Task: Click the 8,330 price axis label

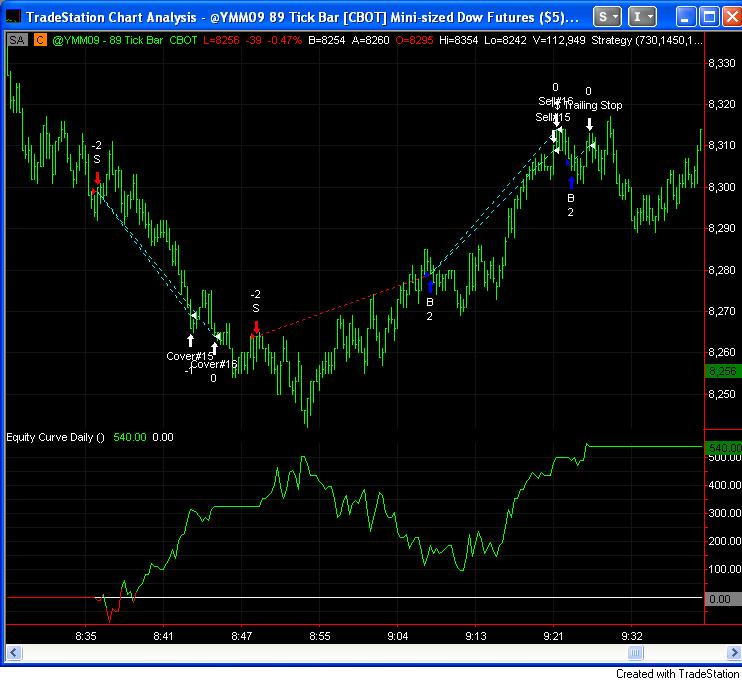Action: pos(722,63)
